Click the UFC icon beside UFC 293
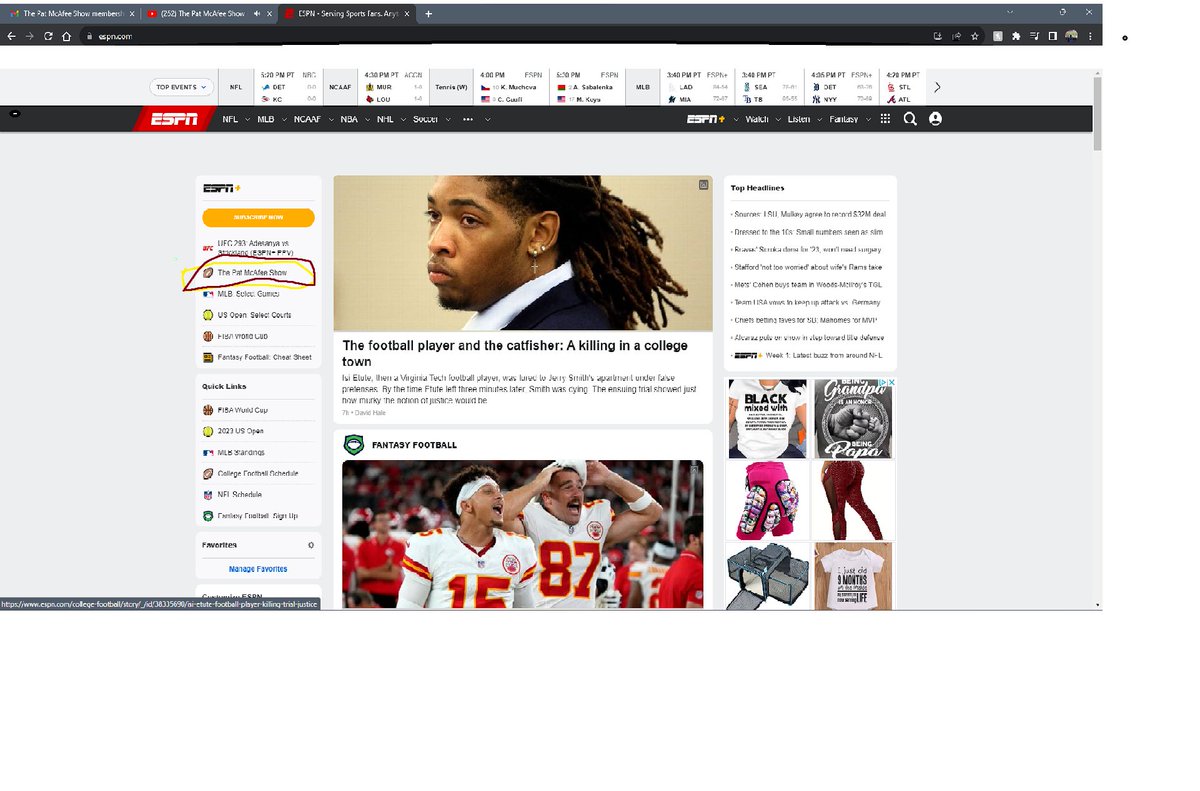Viewport: 1200px width, 791px height. point(208,247)
